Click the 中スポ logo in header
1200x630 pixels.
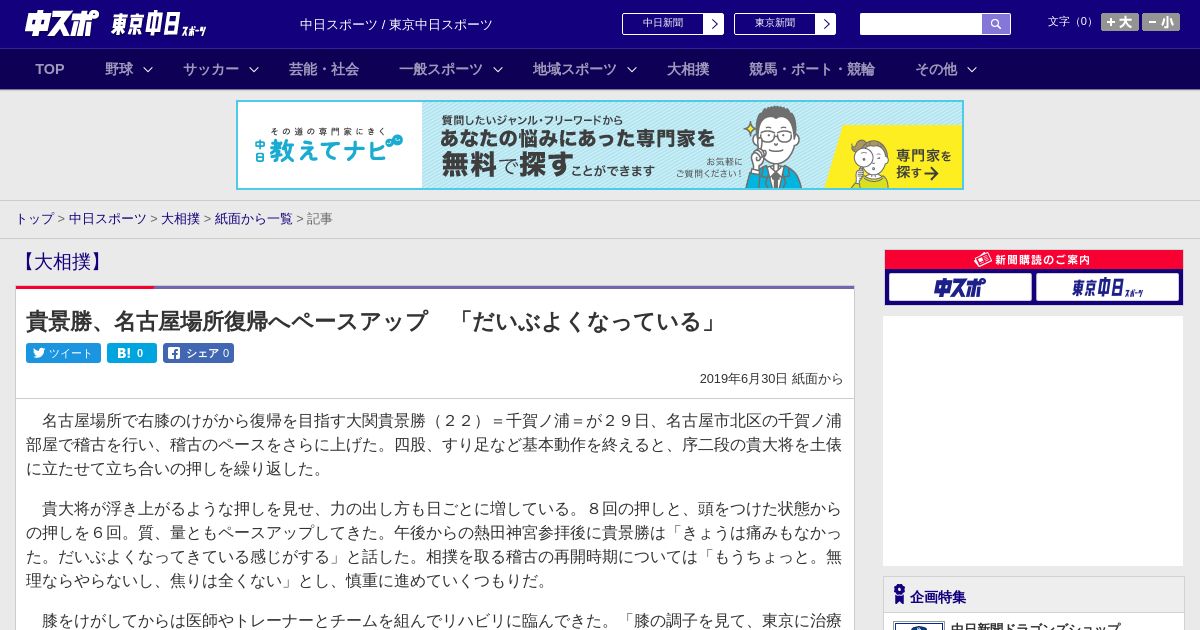coord(62,24)
